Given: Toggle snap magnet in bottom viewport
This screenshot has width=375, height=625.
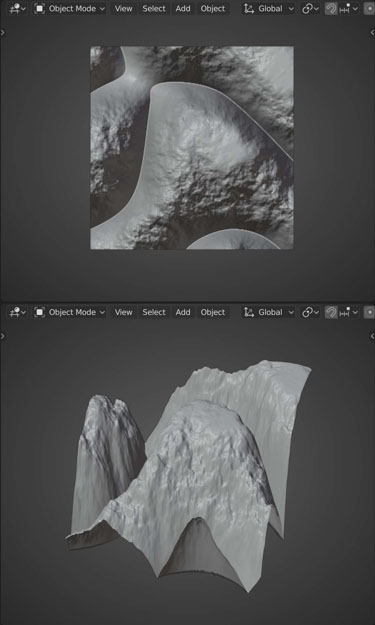Looking at the screenshot, I should click(x=331, y=312).
